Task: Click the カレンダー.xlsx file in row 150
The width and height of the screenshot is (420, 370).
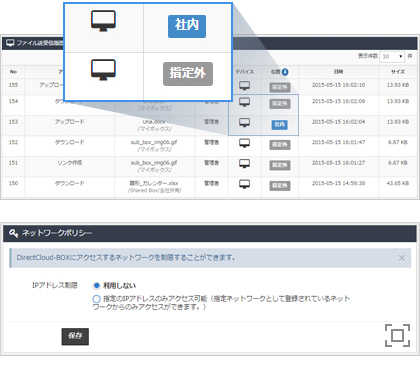Action: [x=154, y=183]
